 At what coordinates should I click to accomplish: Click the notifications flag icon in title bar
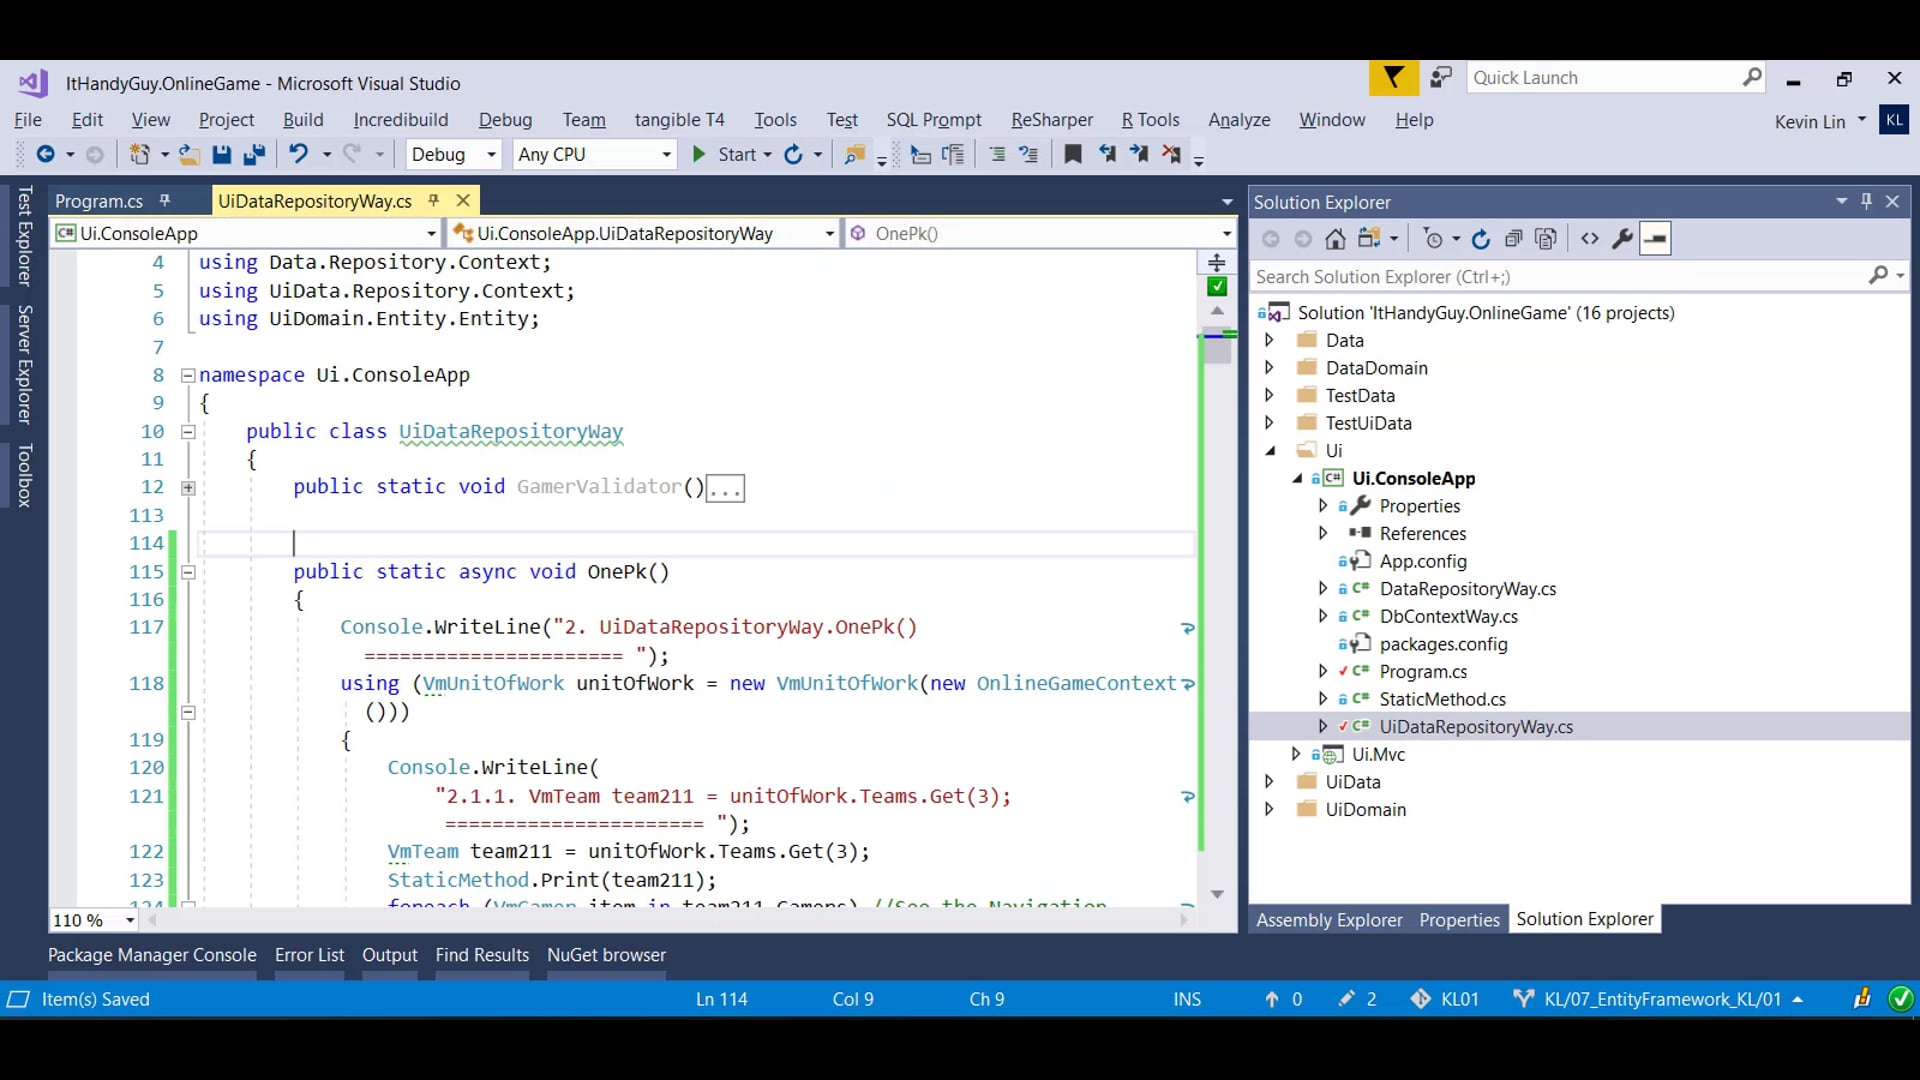click(x=1393, y=78)
